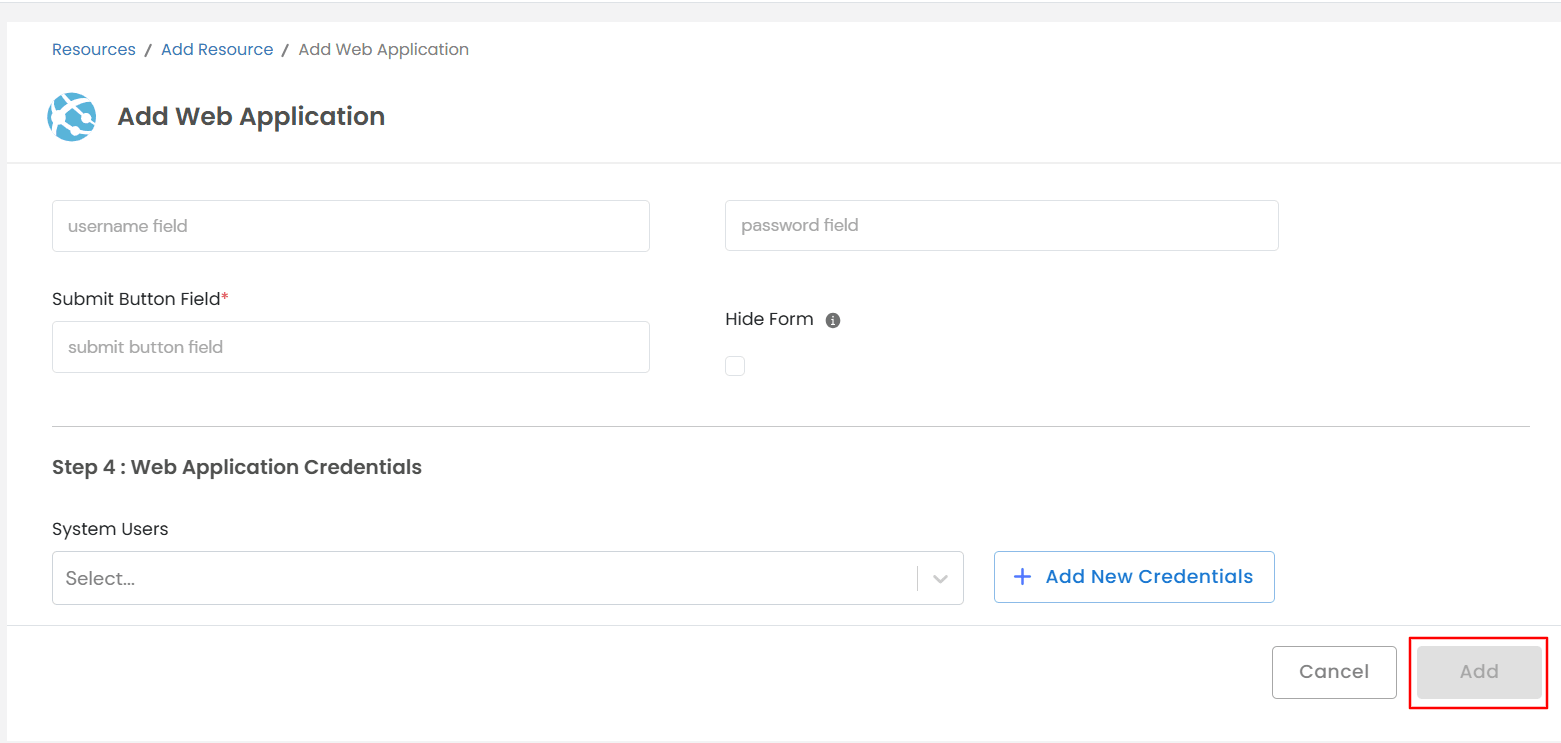The height and width of the screenshot is (743, 1561).
Task: Click the Add button
Action: coord(1478,672)
